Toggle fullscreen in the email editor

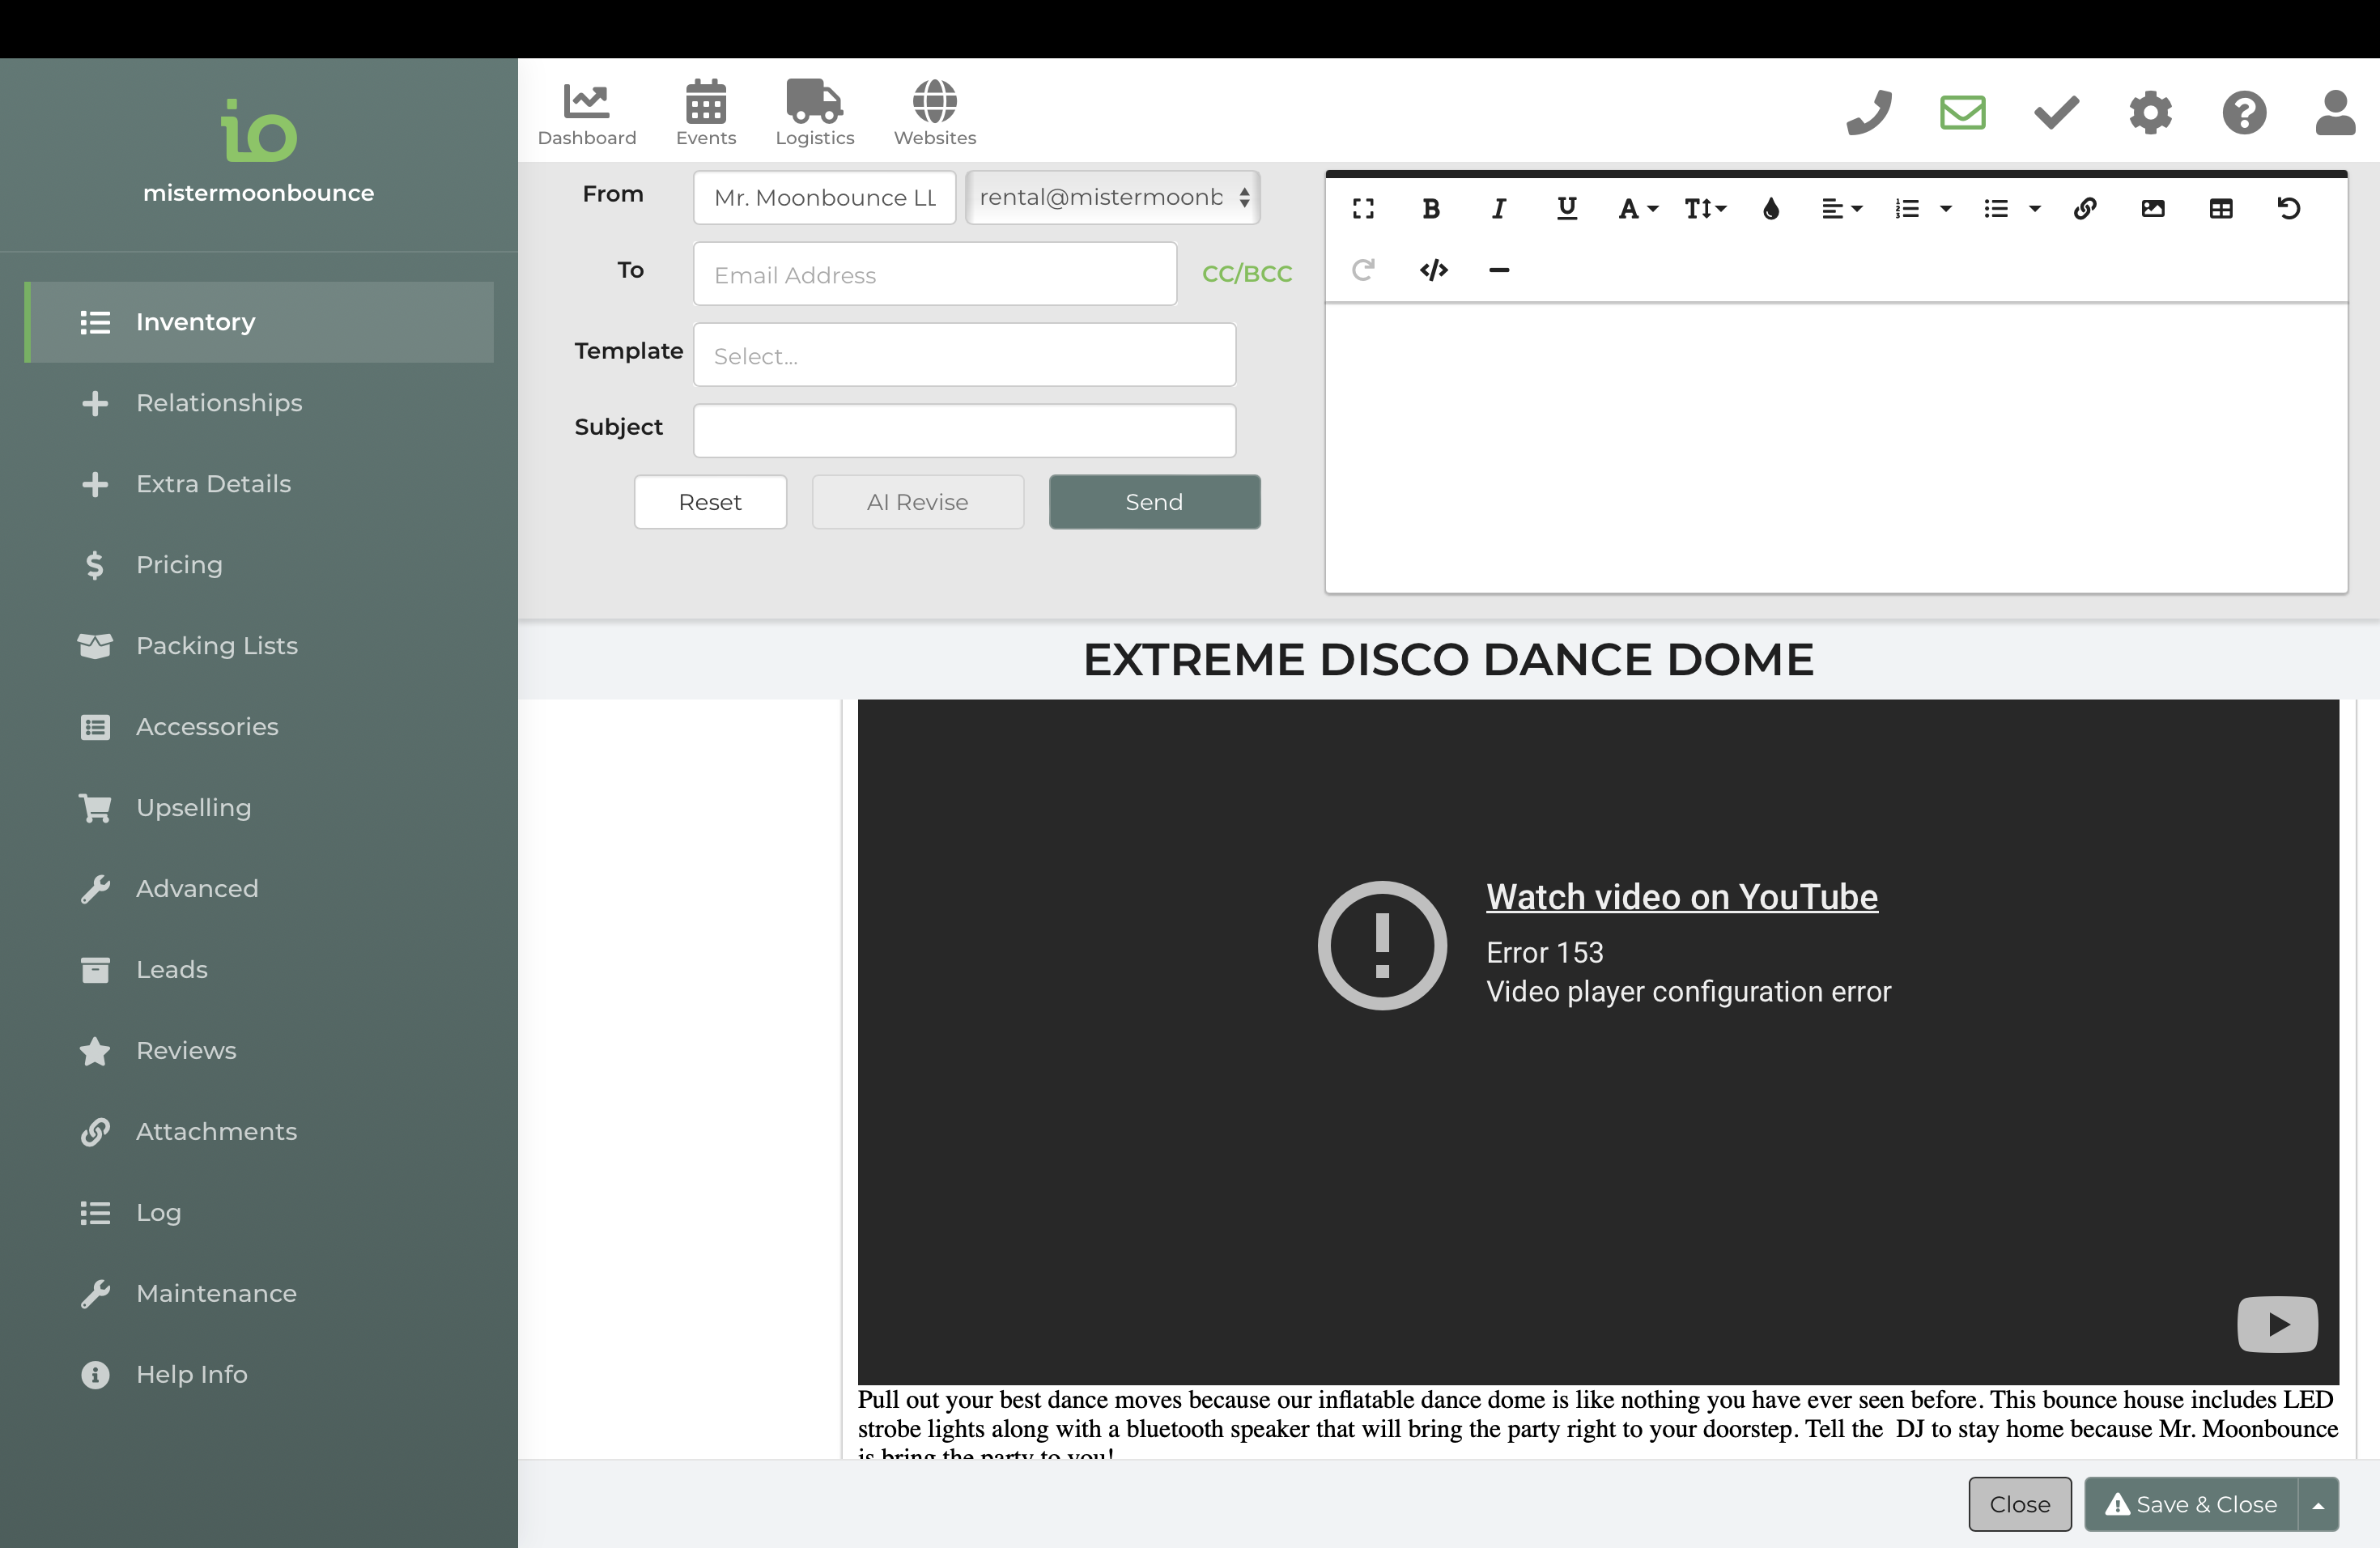coord(1363,209)
